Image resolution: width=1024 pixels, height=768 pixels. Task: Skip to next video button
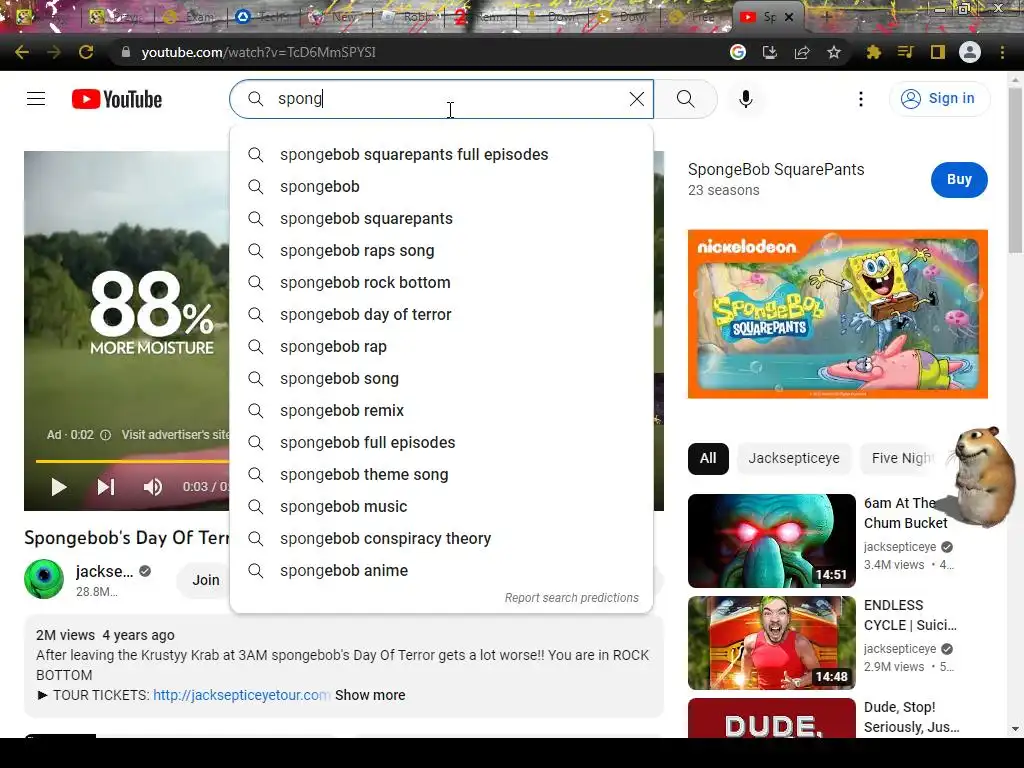[x=106, y=487]
